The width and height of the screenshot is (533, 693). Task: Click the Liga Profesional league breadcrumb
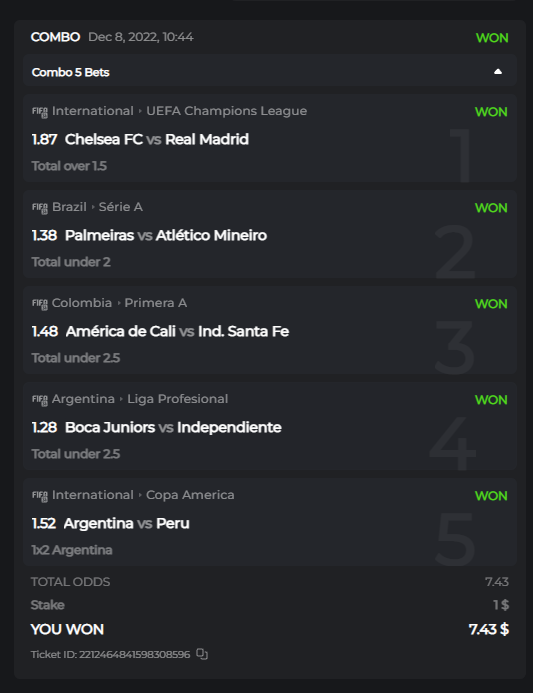[x=178, y=399]
